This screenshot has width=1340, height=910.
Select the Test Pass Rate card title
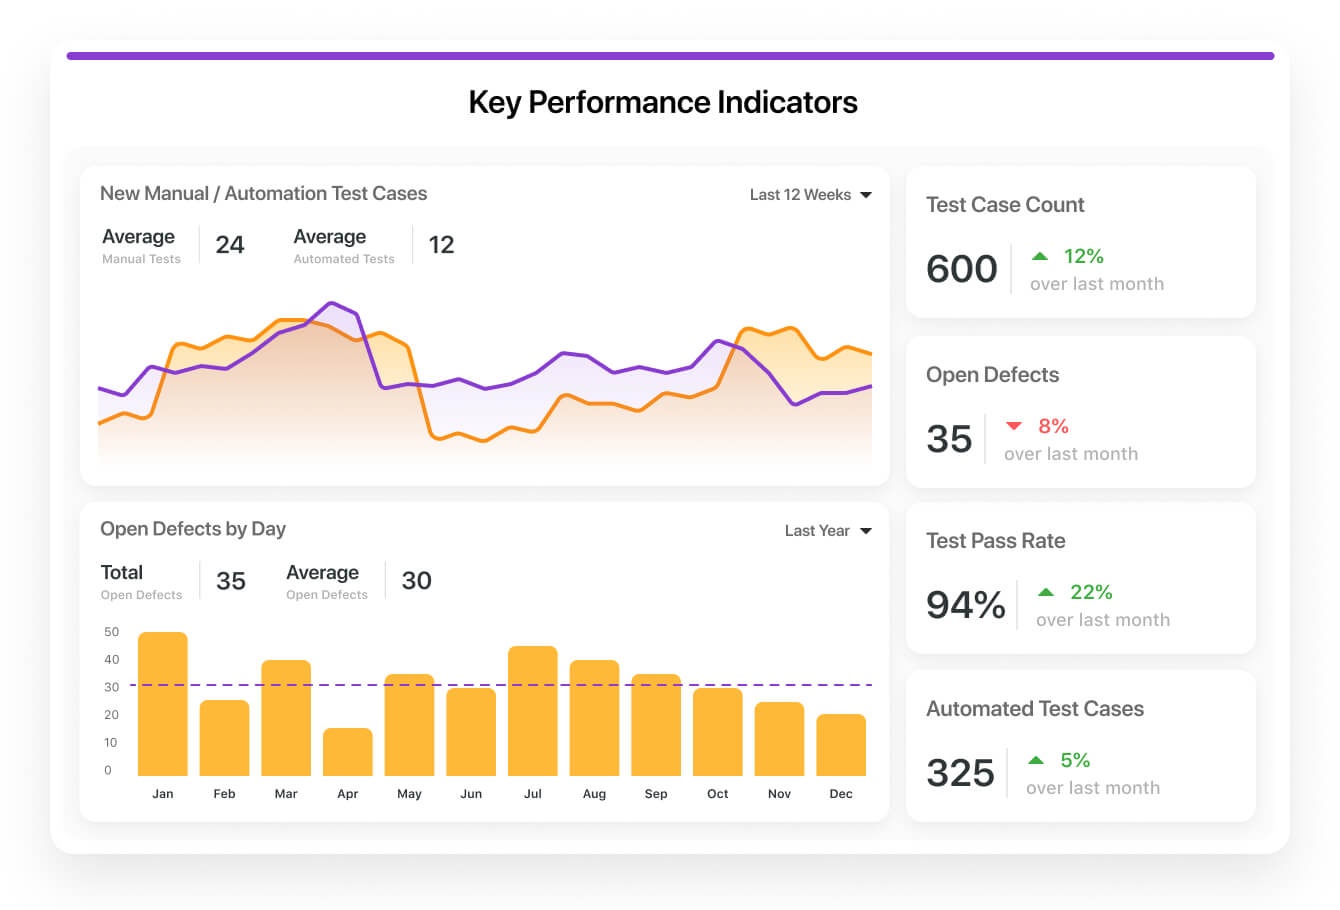coord(995,541)
